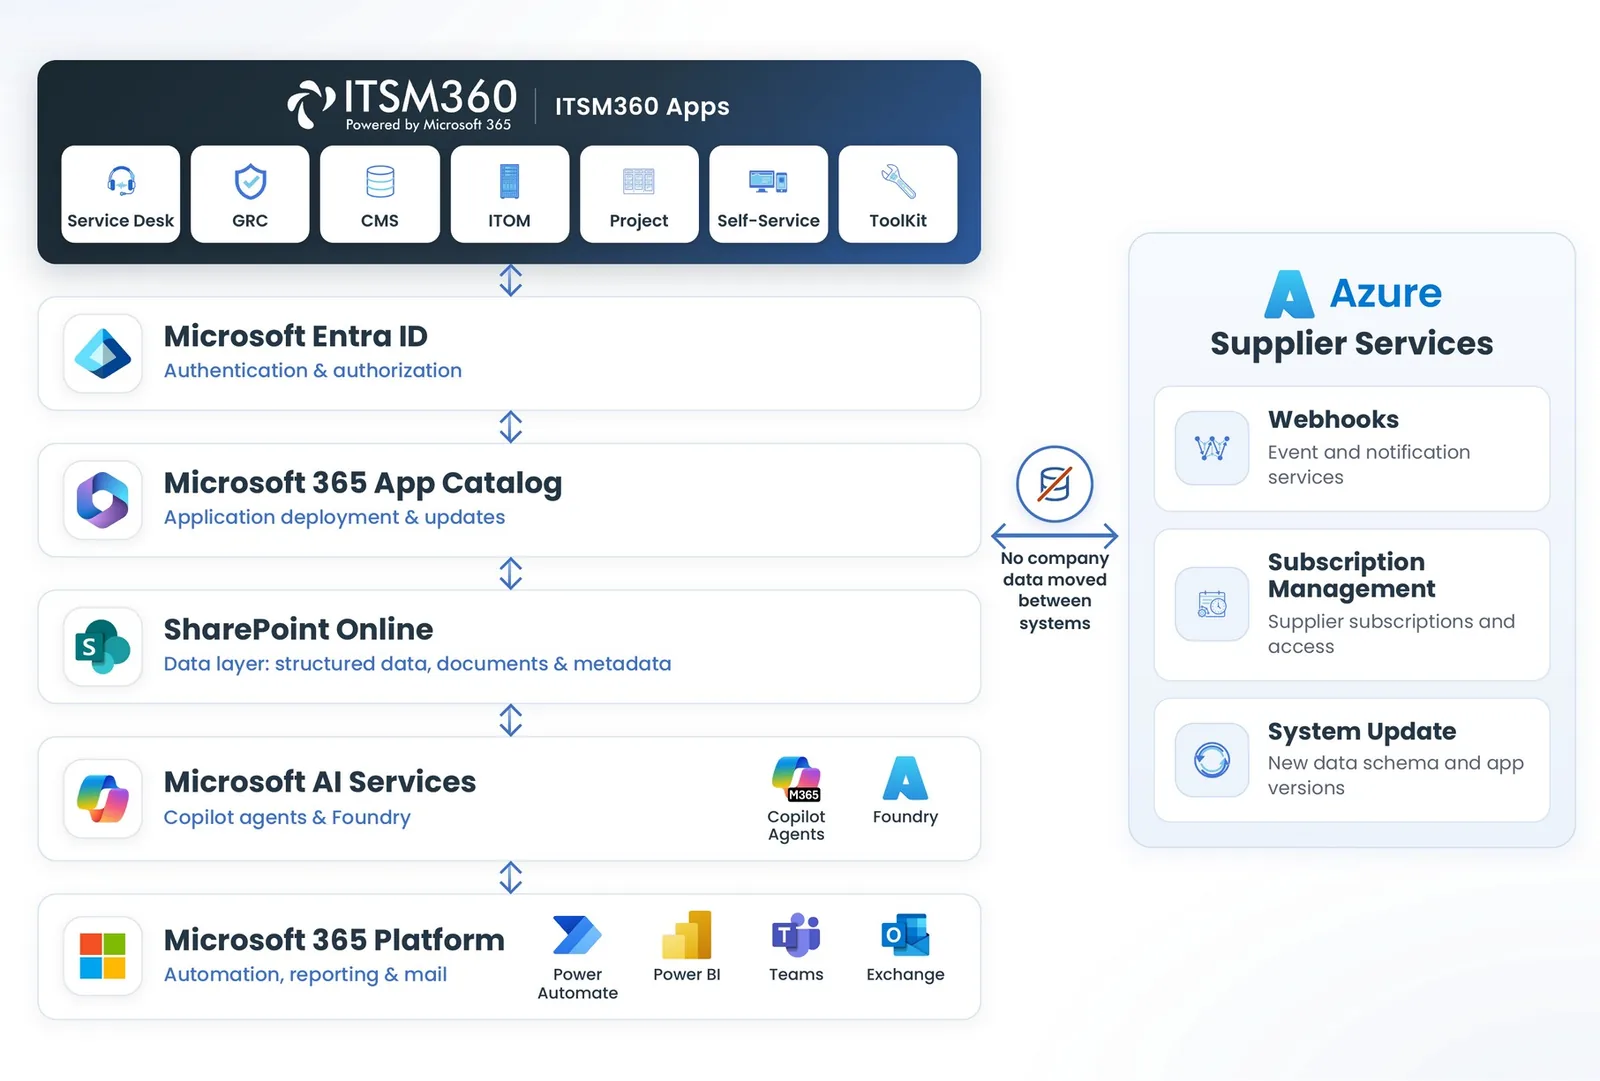The height and width of the screenshot is (1081, 1600).
Task: Select the GRC shield tile
Action: [250, 194]
